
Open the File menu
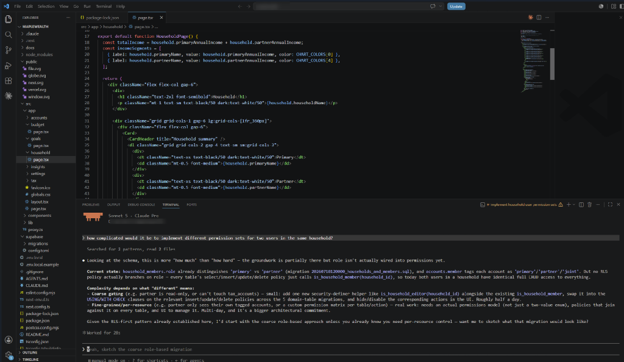[17, 6]
